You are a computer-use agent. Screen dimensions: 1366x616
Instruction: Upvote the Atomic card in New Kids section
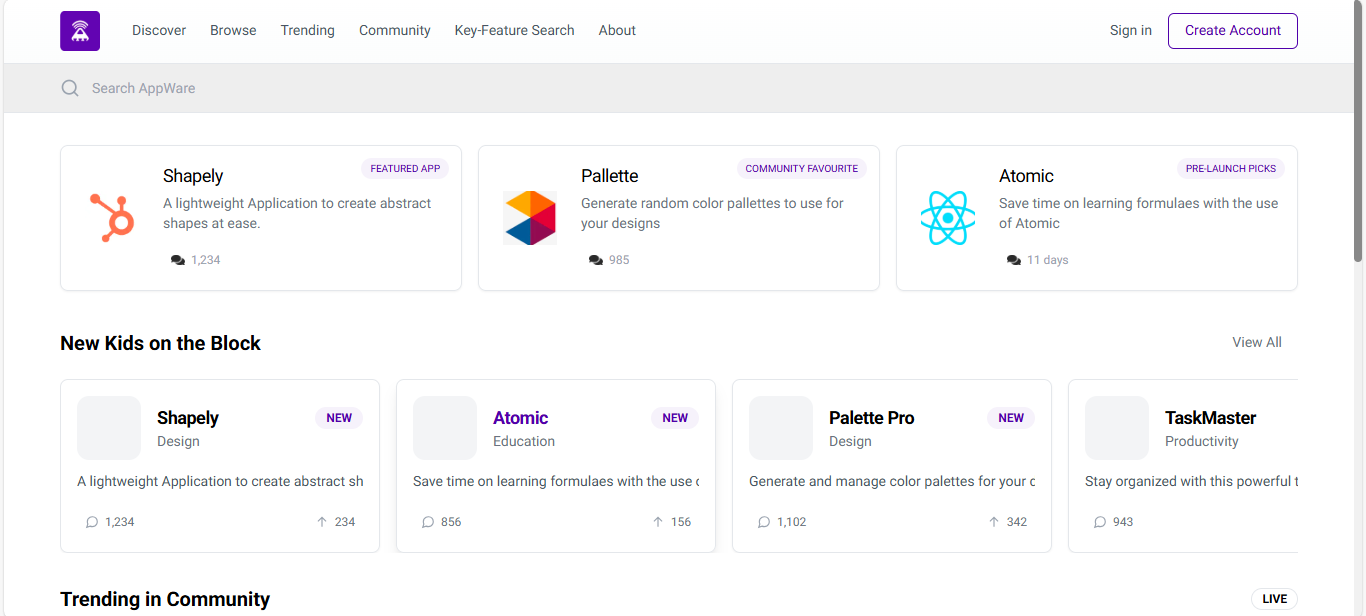click(x=657, y=521)
